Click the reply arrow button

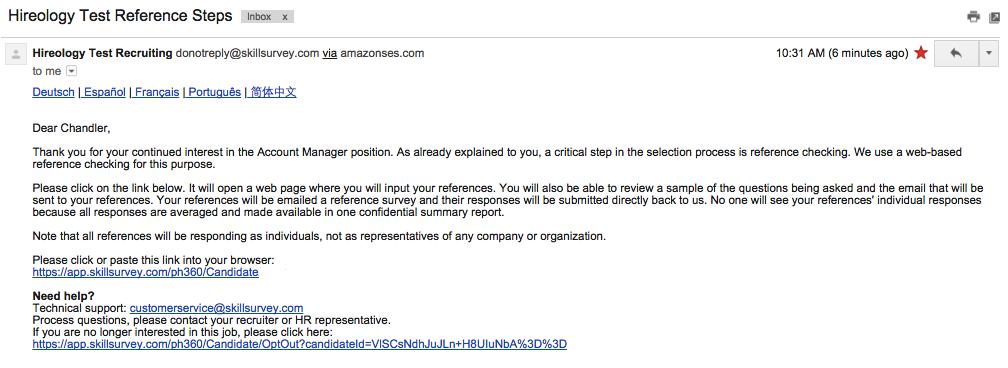pos(955,54)
